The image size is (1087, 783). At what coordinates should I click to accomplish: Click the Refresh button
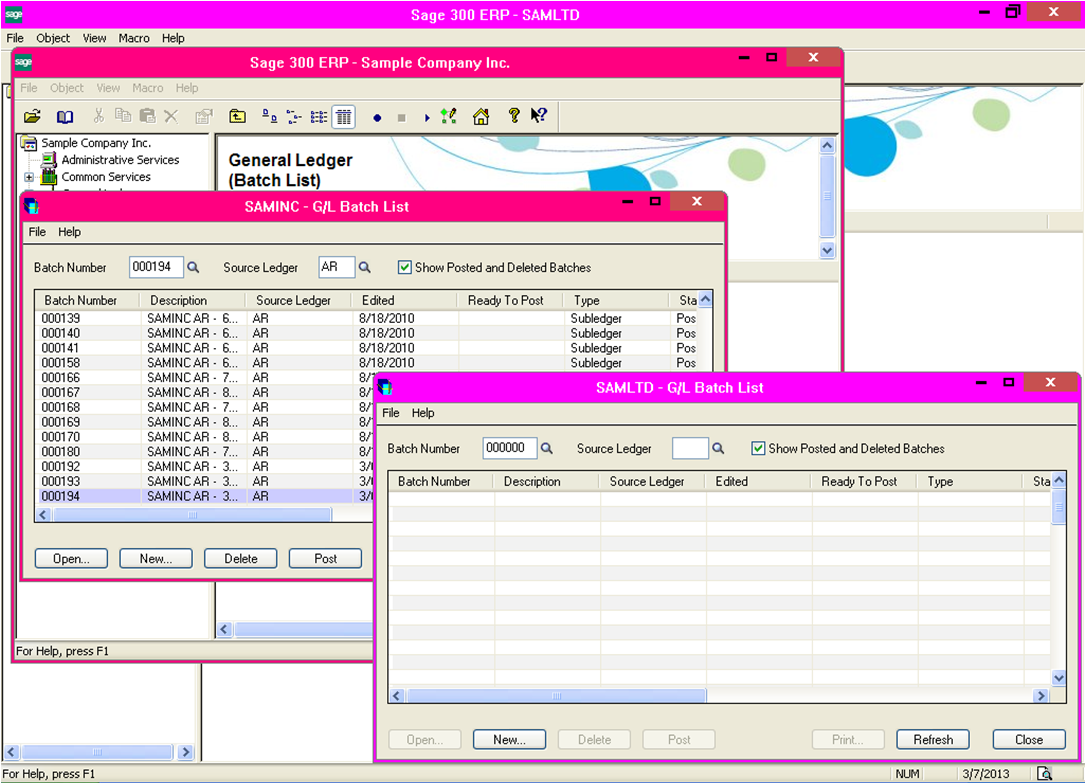pos(933,739)
